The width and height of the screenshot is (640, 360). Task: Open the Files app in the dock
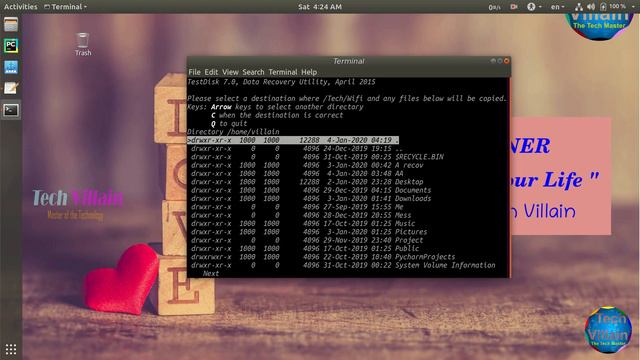click(x=11, y=24)
